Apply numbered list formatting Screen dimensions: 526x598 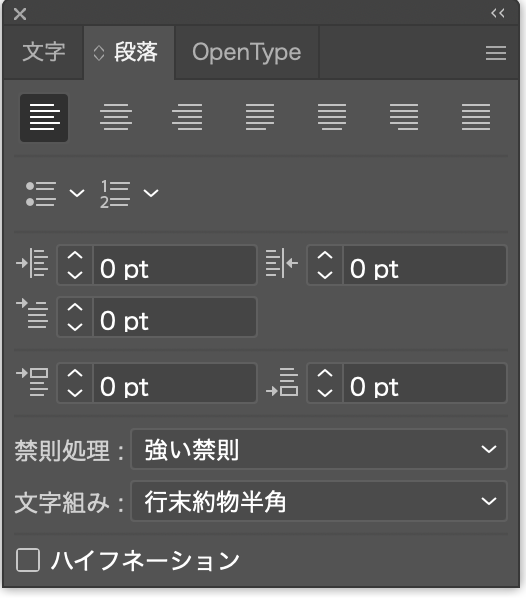(115, 194)
